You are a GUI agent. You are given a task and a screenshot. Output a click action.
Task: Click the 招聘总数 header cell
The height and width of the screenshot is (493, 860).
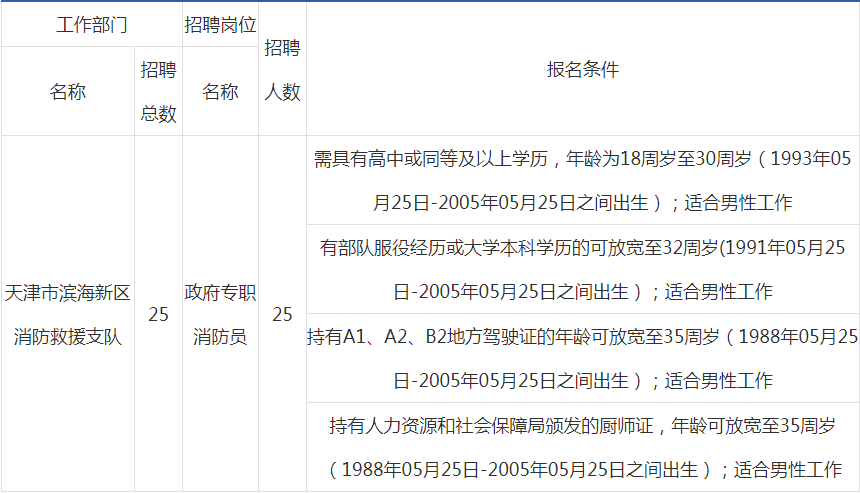pos(158,91)
